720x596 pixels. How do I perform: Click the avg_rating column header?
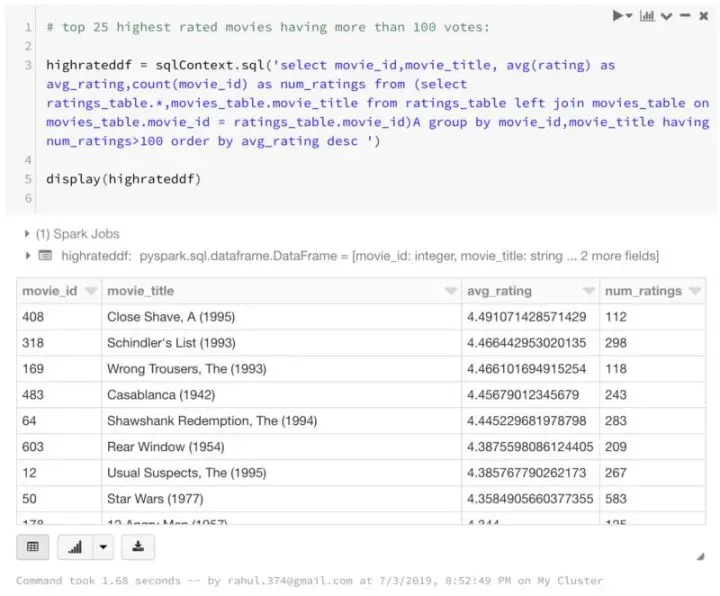click(500, 291)
